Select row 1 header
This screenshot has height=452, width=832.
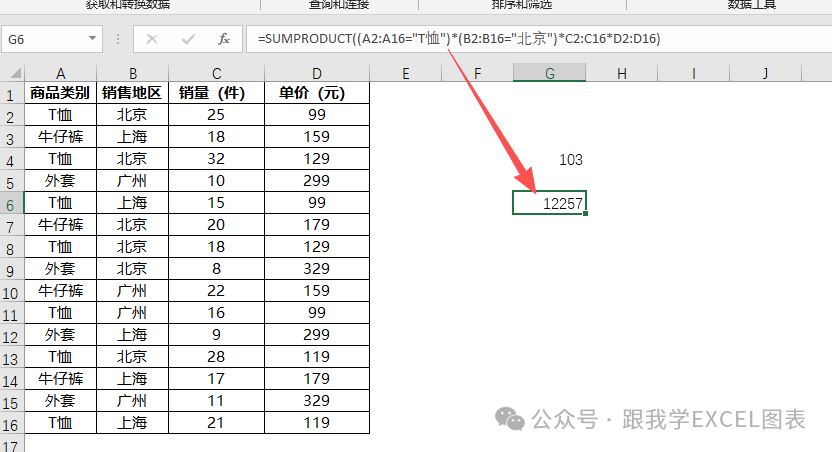11,94
